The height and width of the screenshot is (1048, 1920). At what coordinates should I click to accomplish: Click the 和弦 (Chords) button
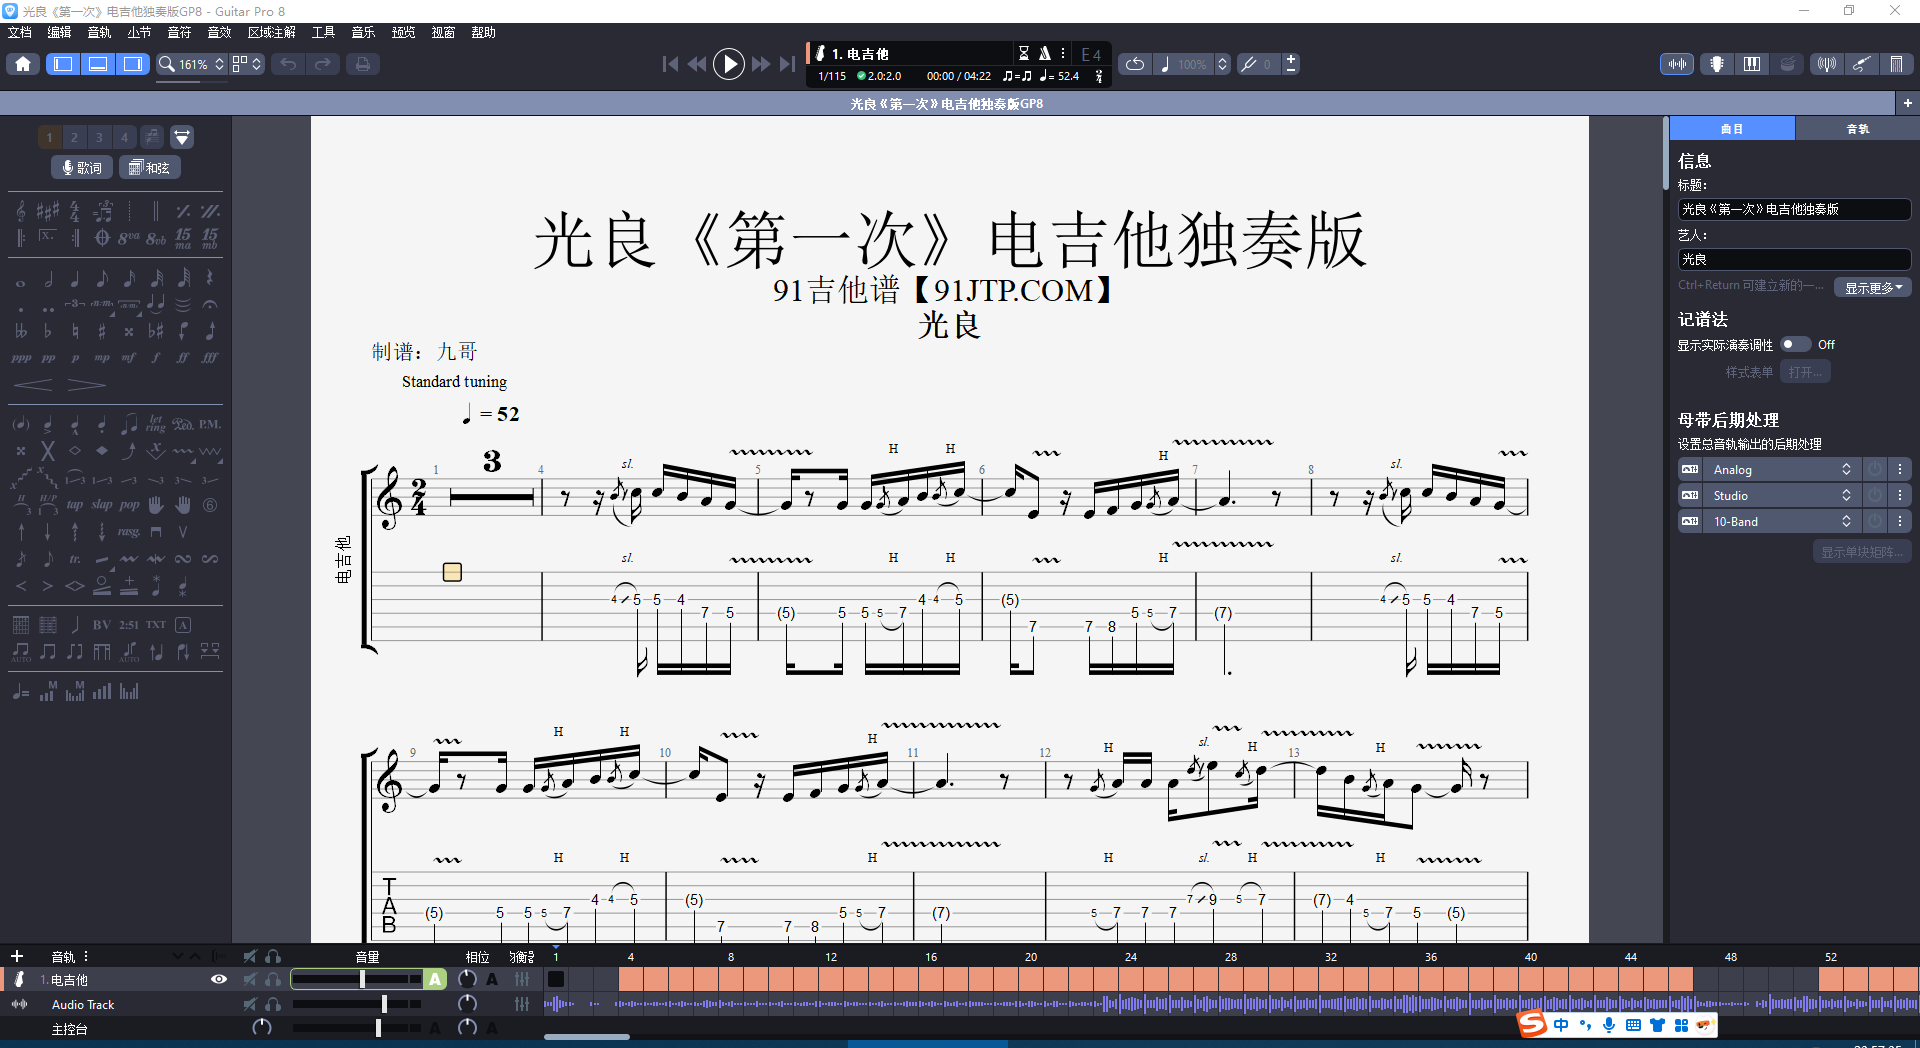[150, 167]
